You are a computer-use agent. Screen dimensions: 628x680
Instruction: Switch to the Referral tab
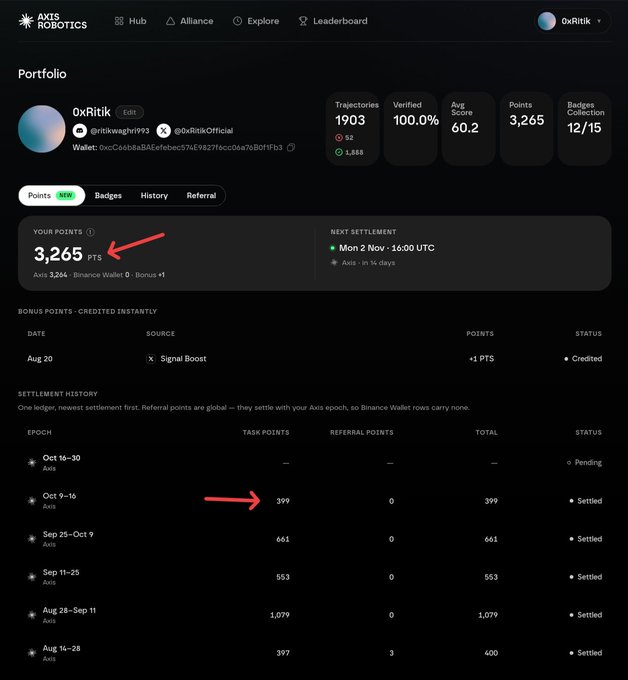(201, 196)
